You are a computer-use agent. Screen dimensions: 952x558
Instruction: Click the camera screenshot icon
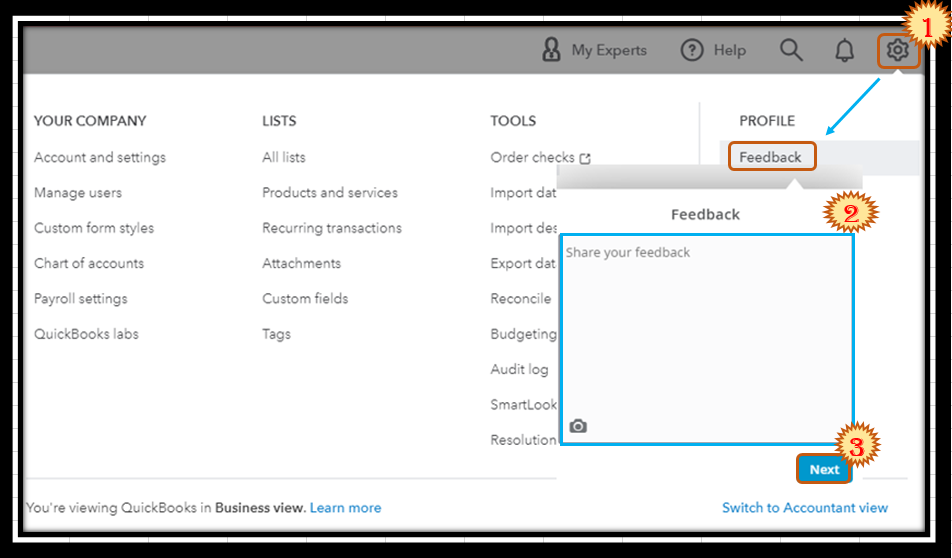tap(578, 426)
